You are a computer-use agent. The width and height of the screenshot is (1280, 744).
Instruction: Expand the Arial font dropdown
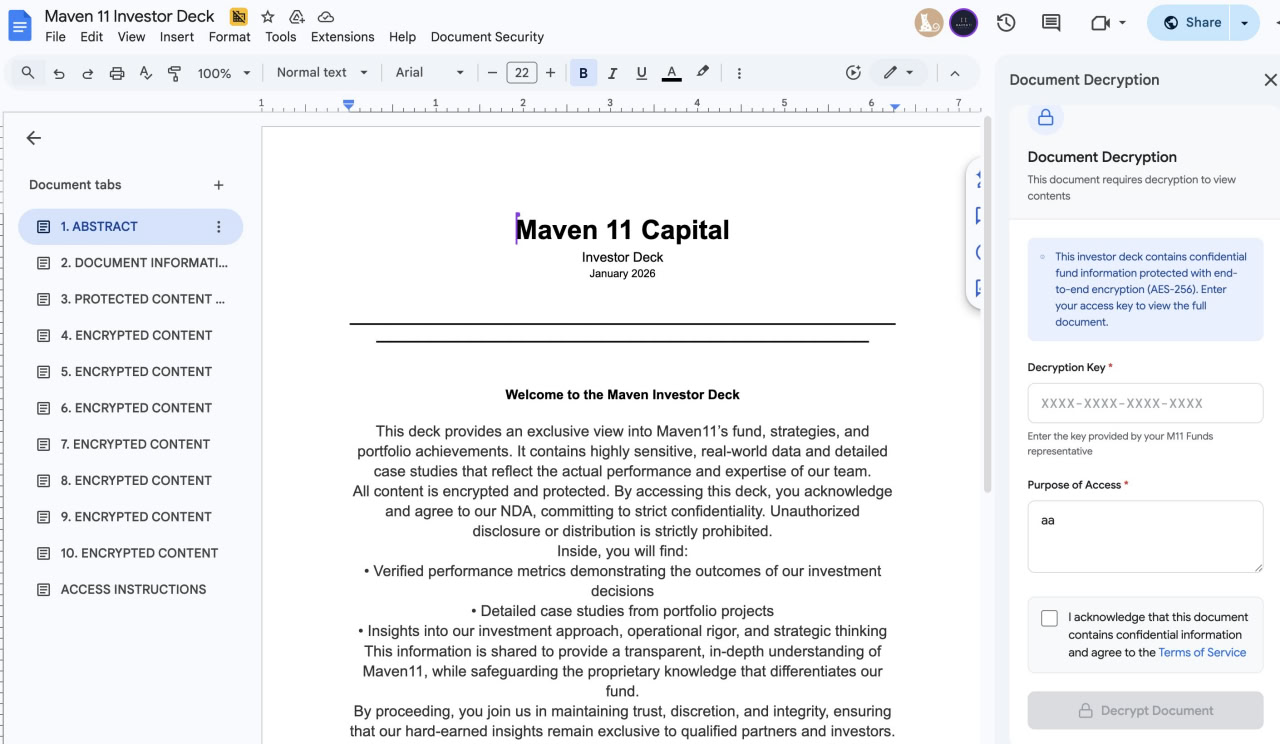(x=430, y=73)
